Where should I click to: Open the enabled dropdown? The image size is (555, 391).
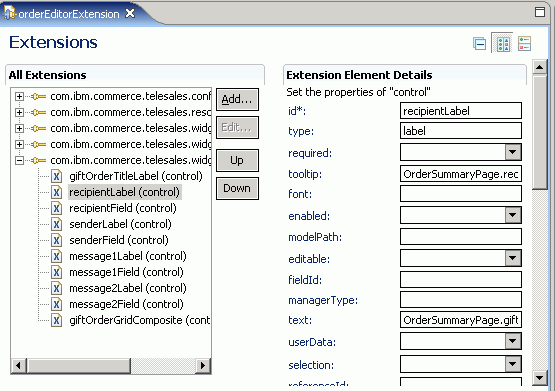513,215
